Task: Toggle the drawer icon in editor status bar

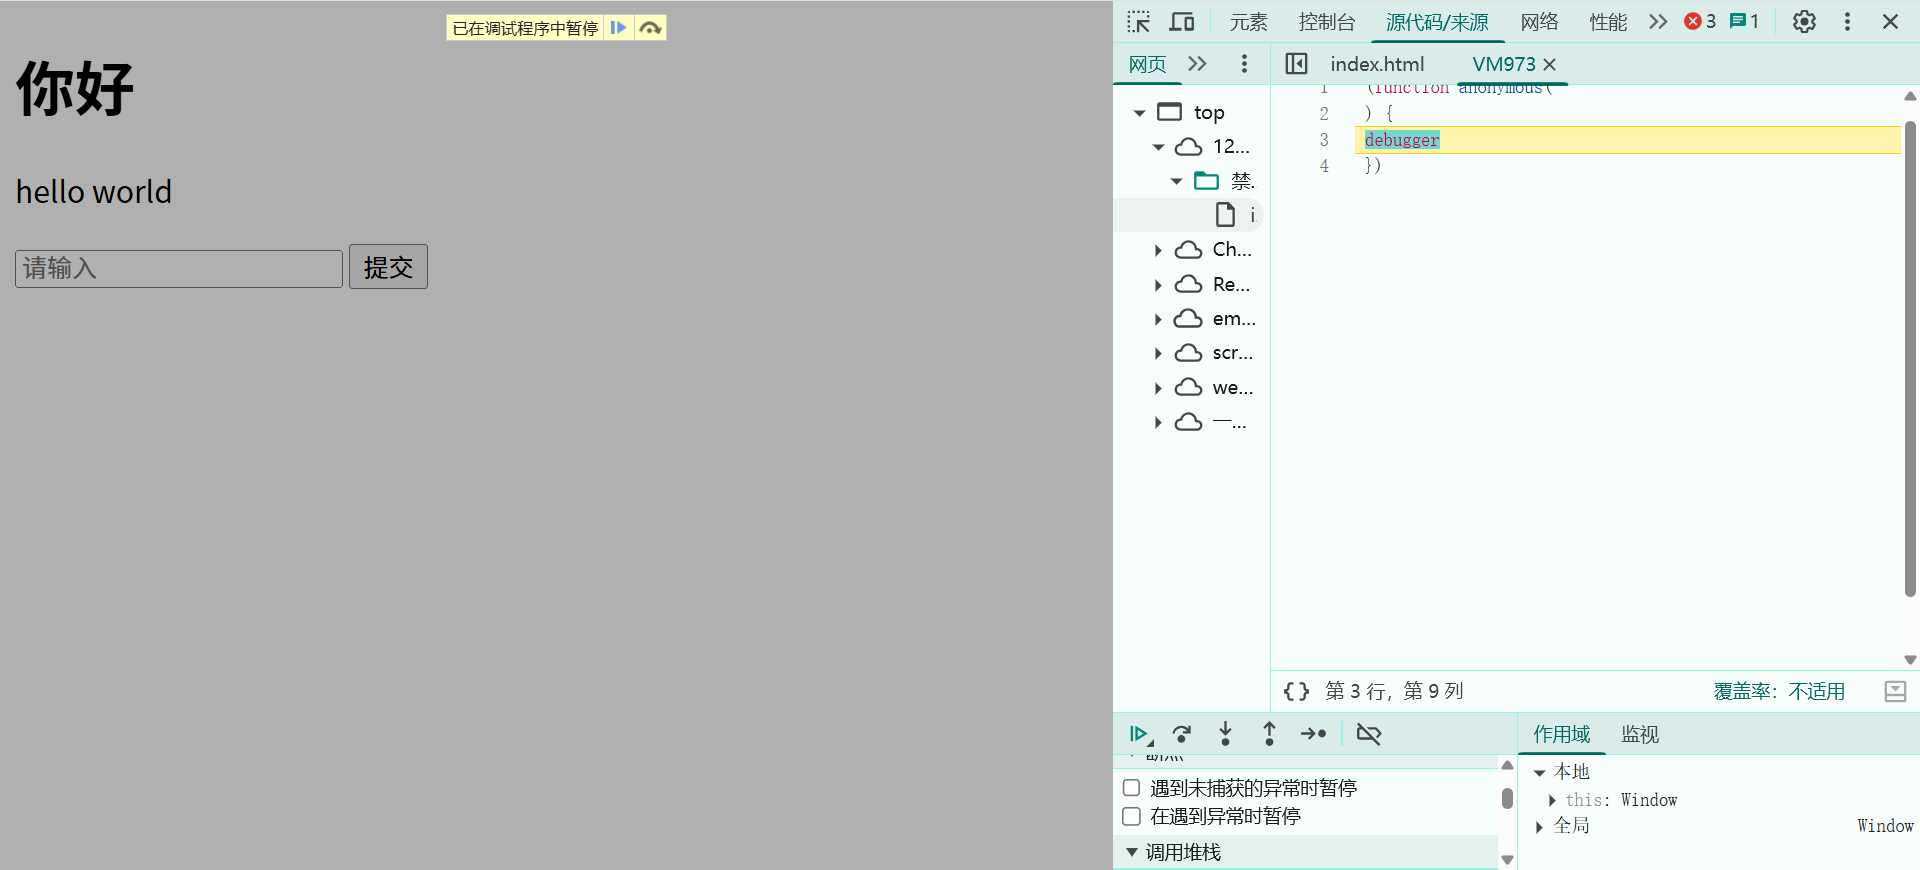Action: pos(1895,691)
